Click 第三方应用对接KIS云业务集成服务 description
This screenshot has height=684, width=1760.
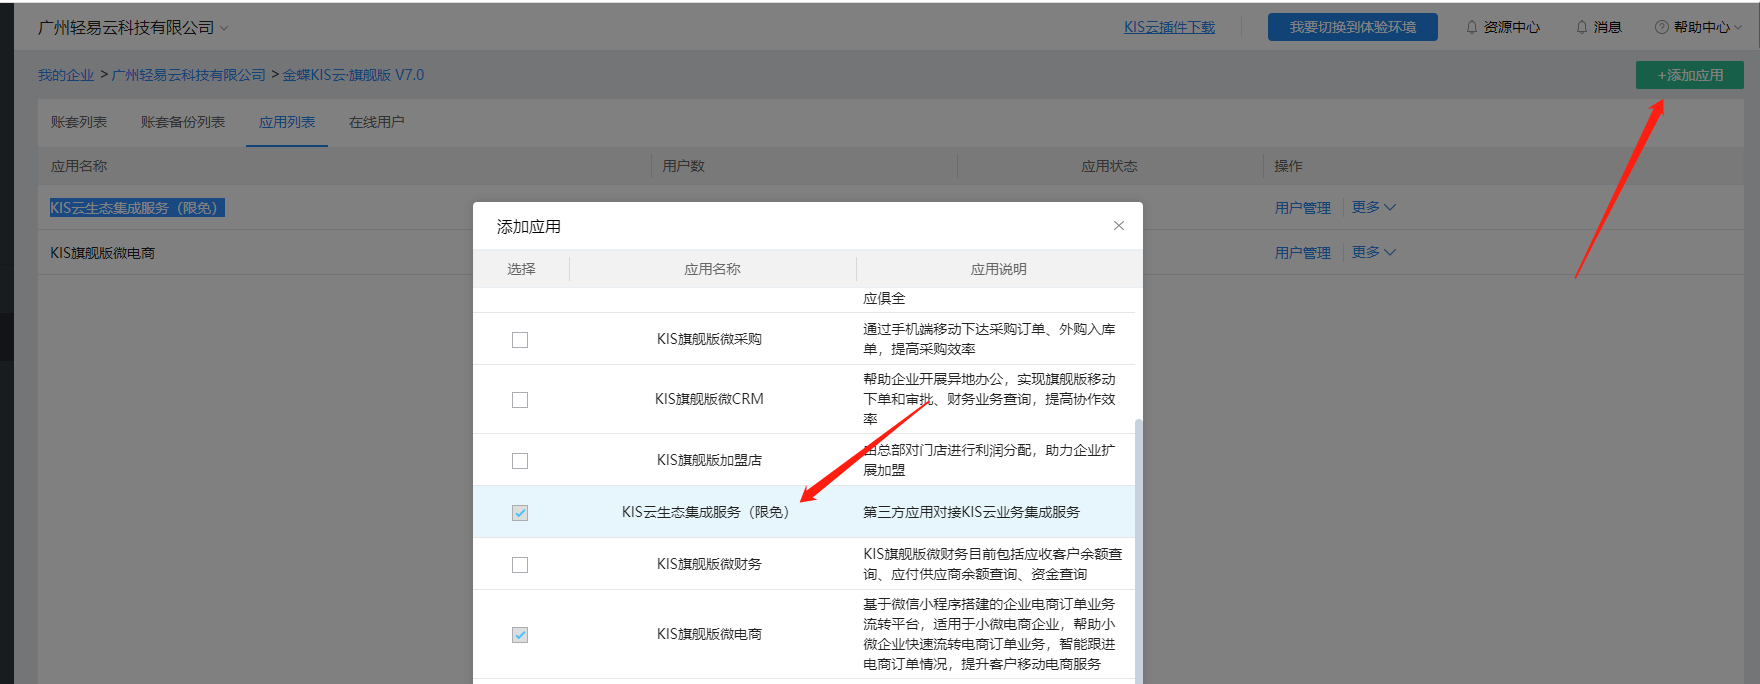click(x=971, y=512)
